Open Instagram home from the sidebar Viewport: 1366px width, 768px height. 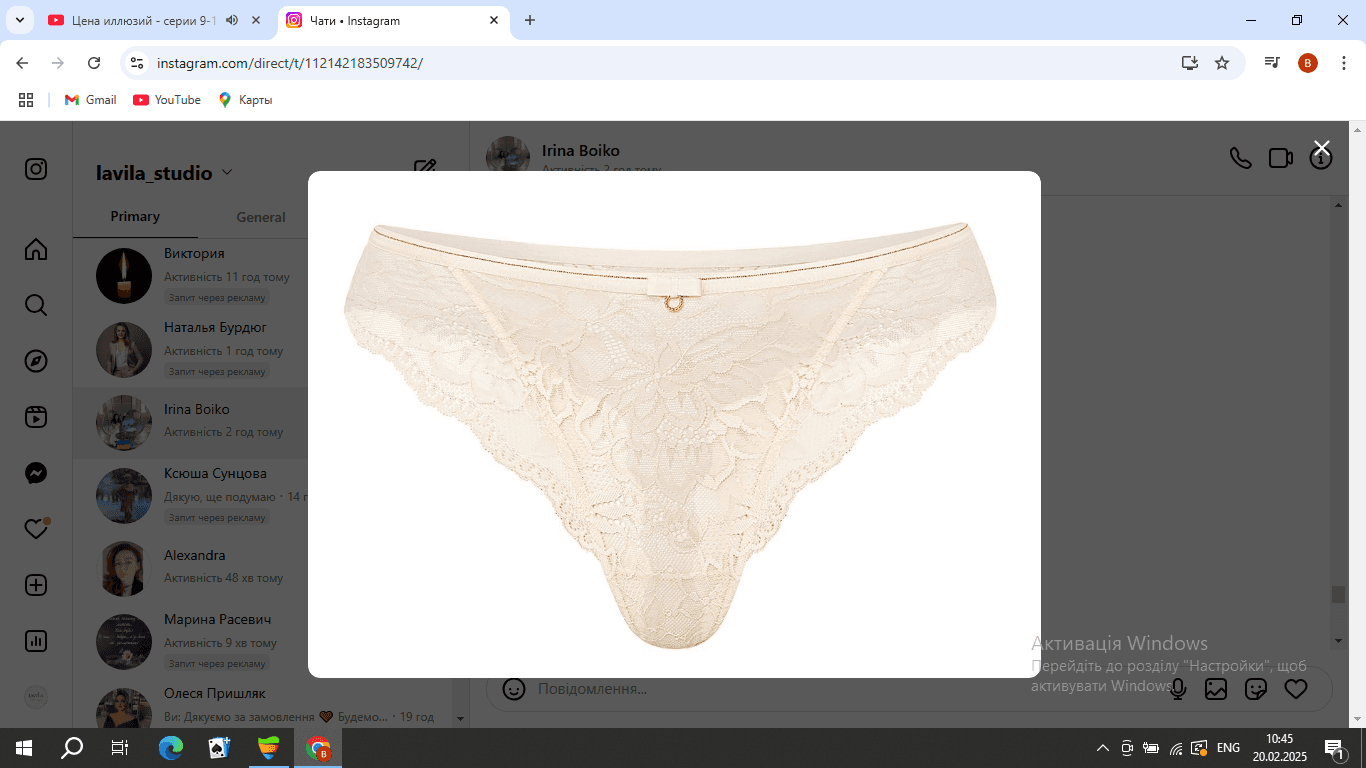click(x=36, y=249)
